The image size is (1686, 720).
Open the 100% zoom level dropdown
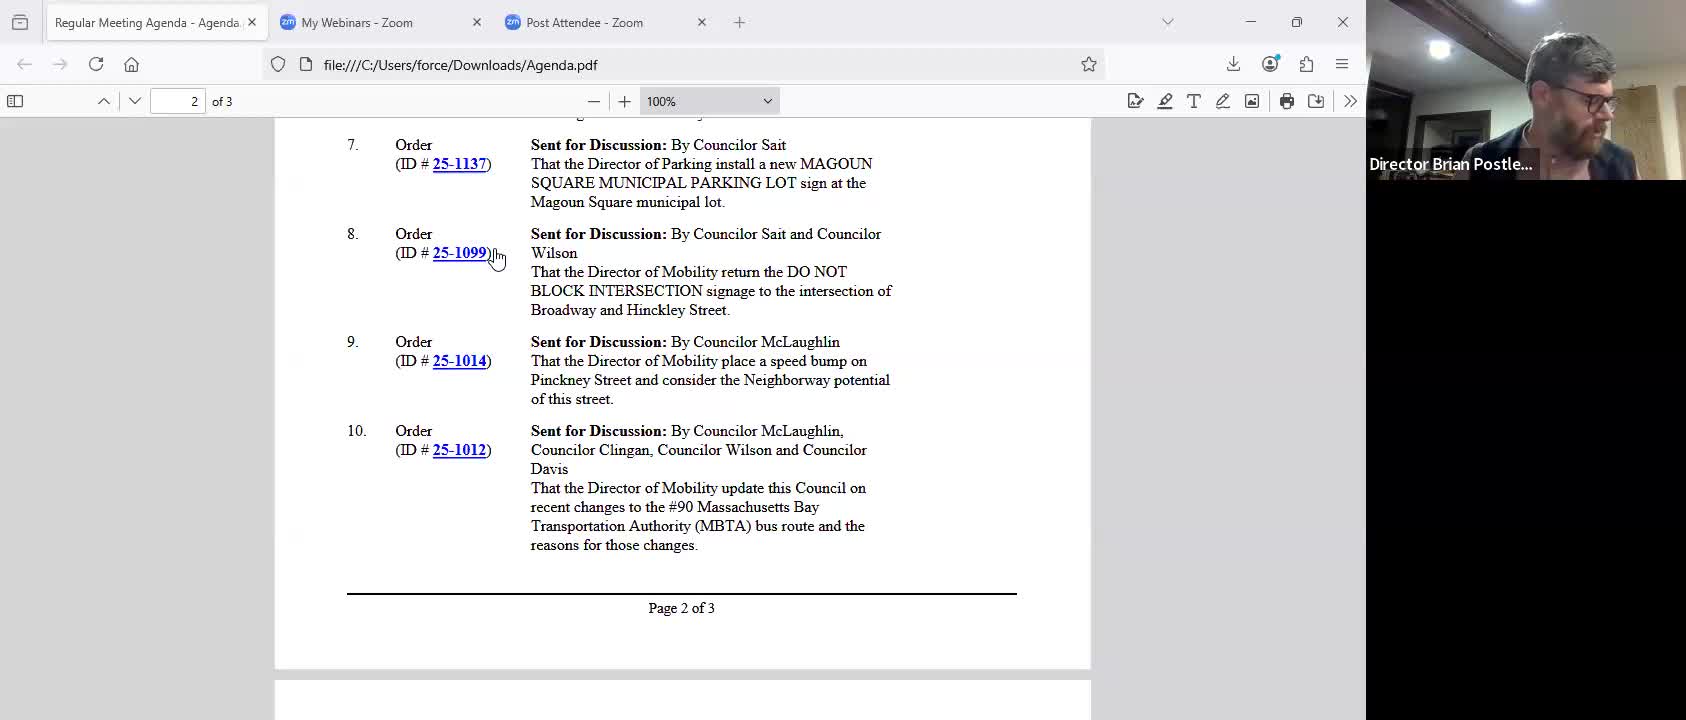click(709, 101)
